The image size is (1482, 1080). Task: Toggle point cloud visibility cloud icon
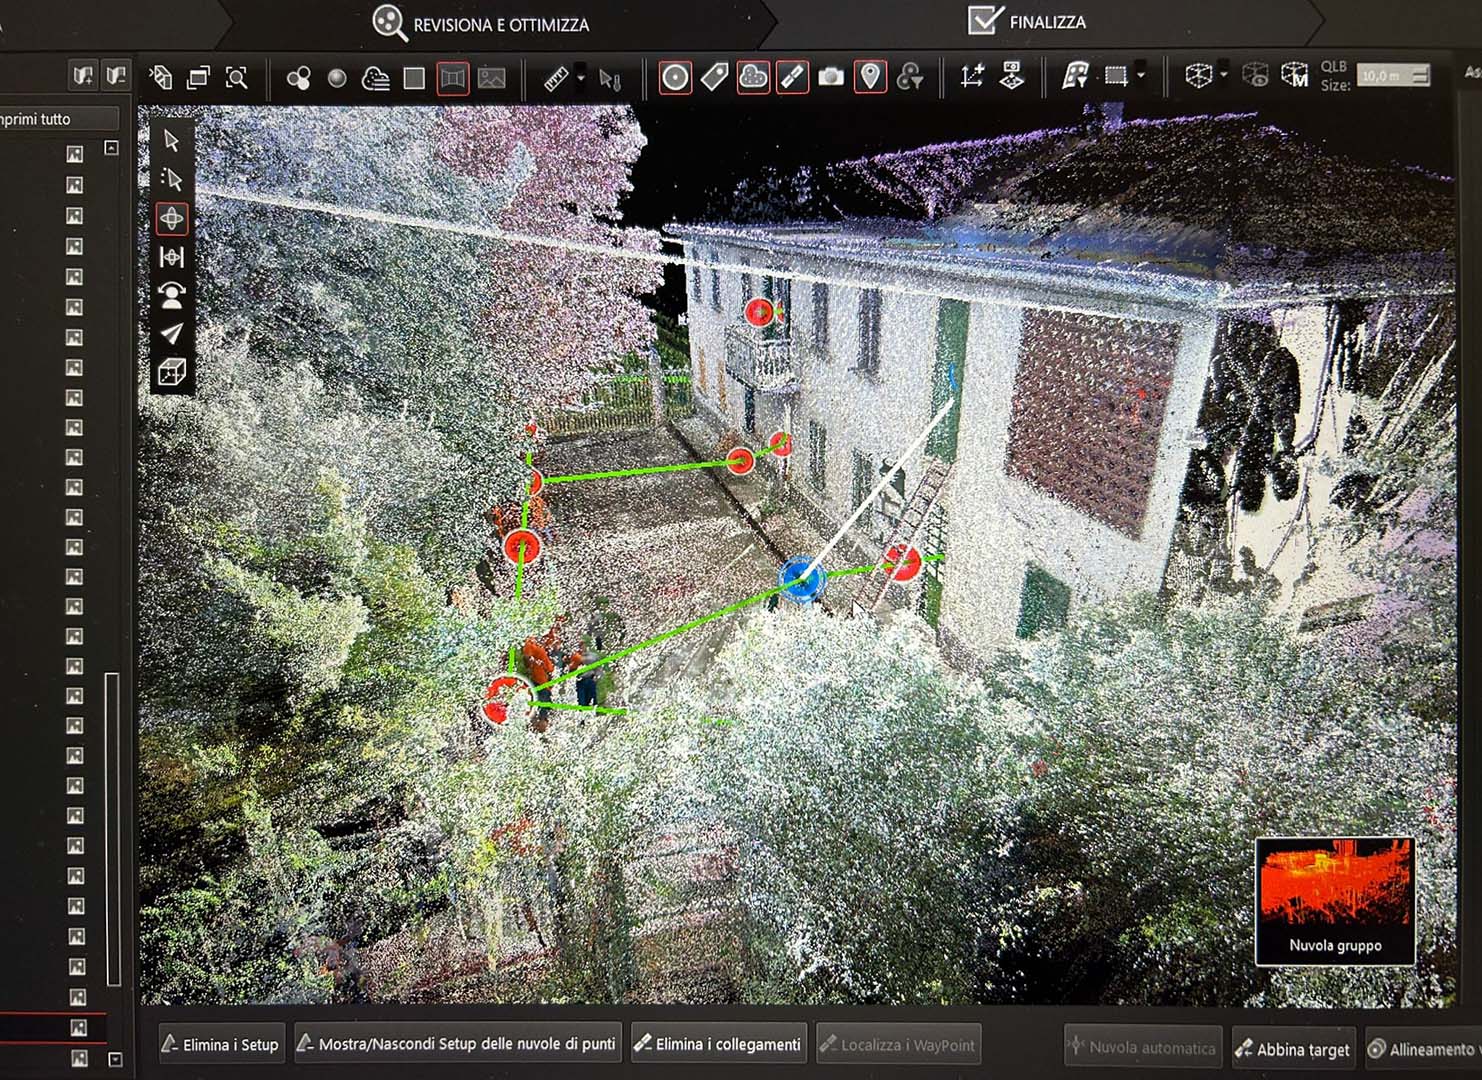pyautogui.click(x=752, y=78)
